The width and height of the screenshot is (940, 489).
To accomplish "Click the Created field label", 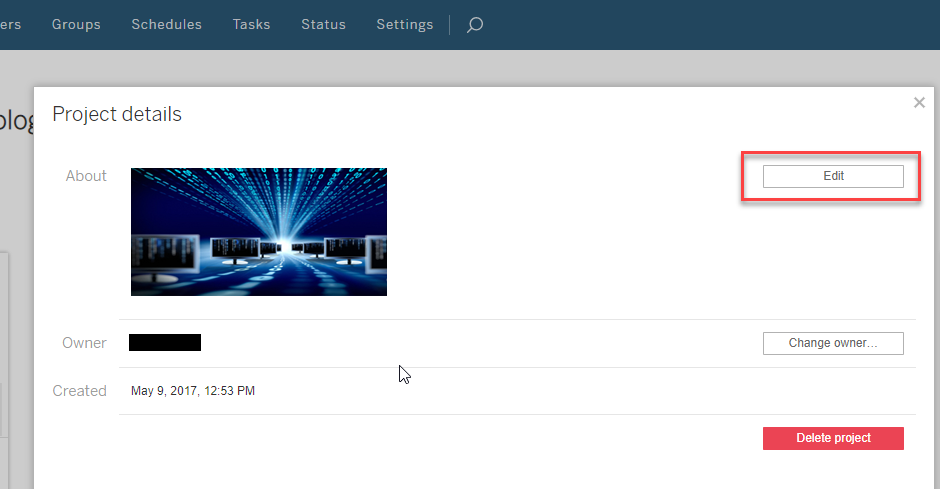I will pos(80,391).
